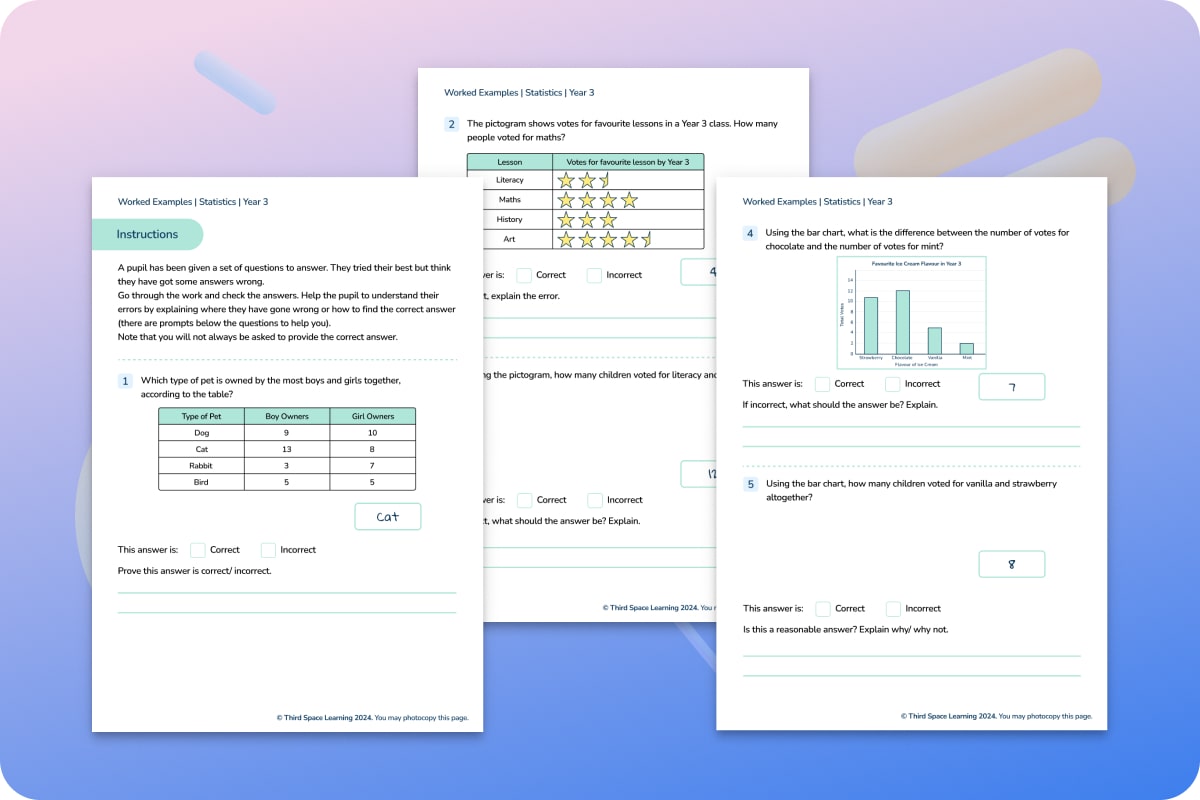The width and height of the screenshot is (1200, 800).
Task: Click the Instructions heading badge
Action: 148,235
